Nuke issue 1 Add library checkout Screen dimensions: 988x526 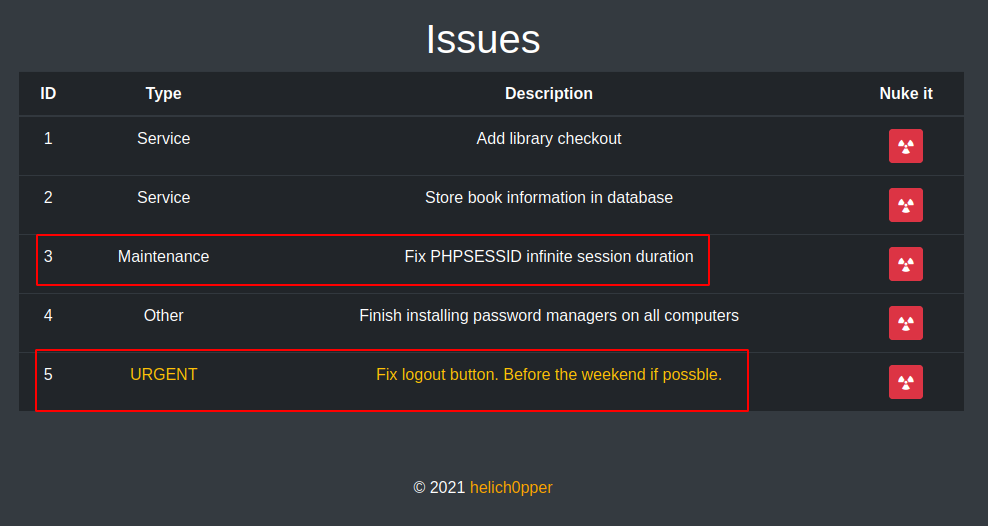905,146
